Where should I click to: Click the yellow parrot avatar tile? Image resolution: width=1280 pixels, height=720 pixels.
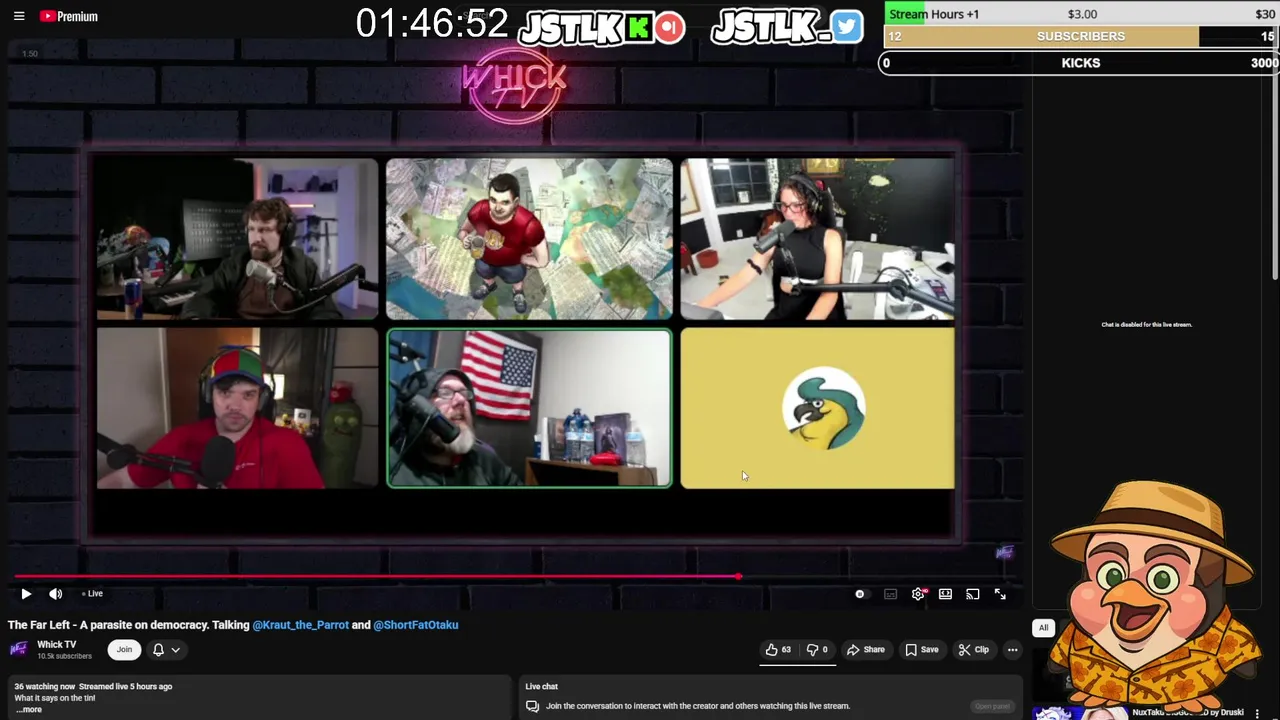tap(817, 408)
